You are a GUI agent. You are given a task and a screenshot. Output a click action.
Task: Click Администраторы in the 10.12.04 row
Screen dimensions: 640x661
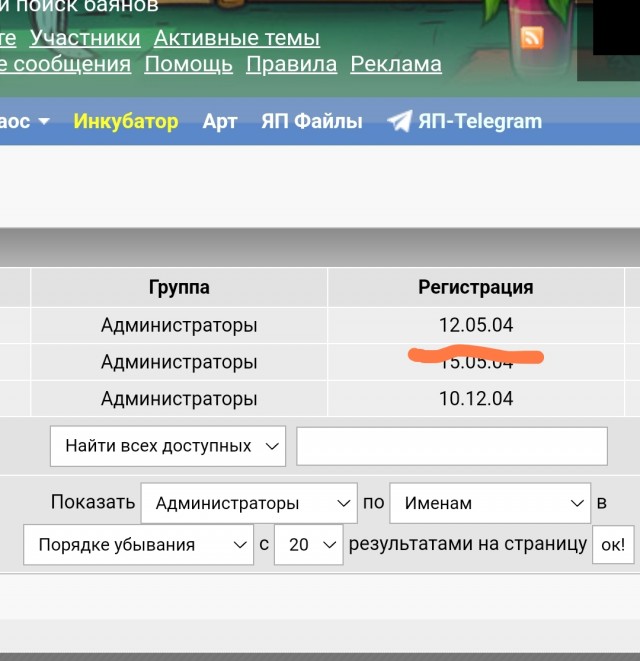click(179, 399)
